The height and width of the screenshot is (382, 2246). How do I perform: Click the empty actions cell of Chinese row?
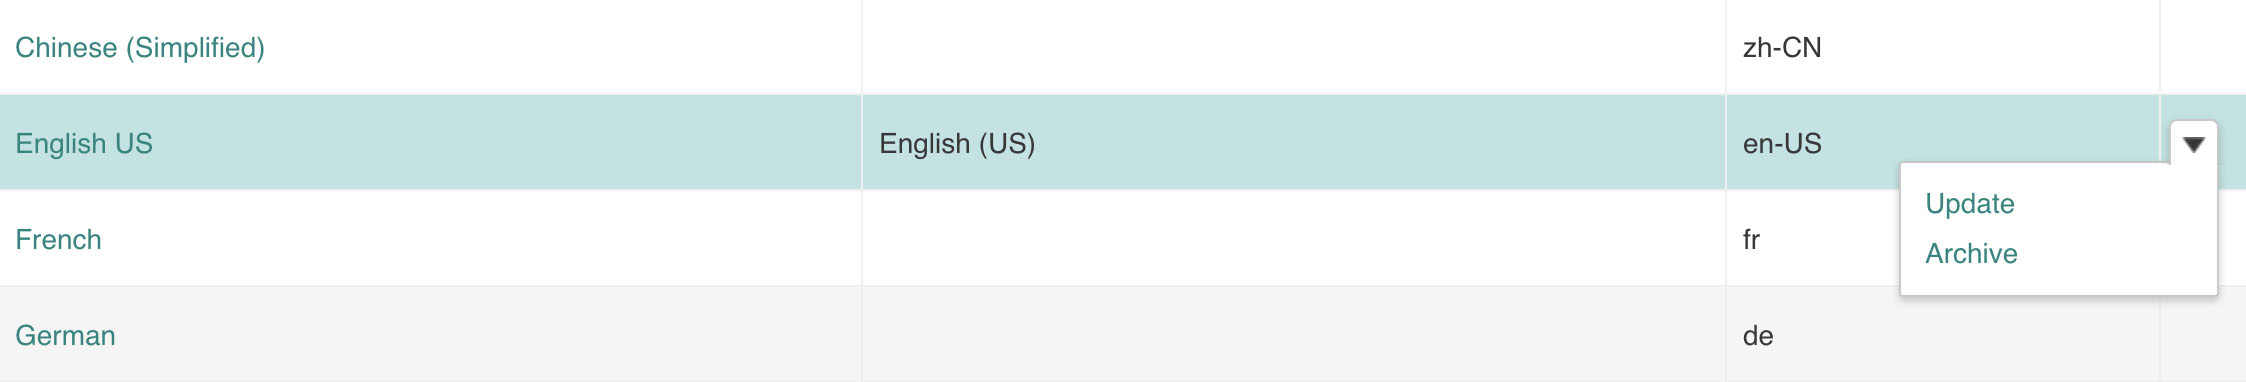tap(2203, 47)
